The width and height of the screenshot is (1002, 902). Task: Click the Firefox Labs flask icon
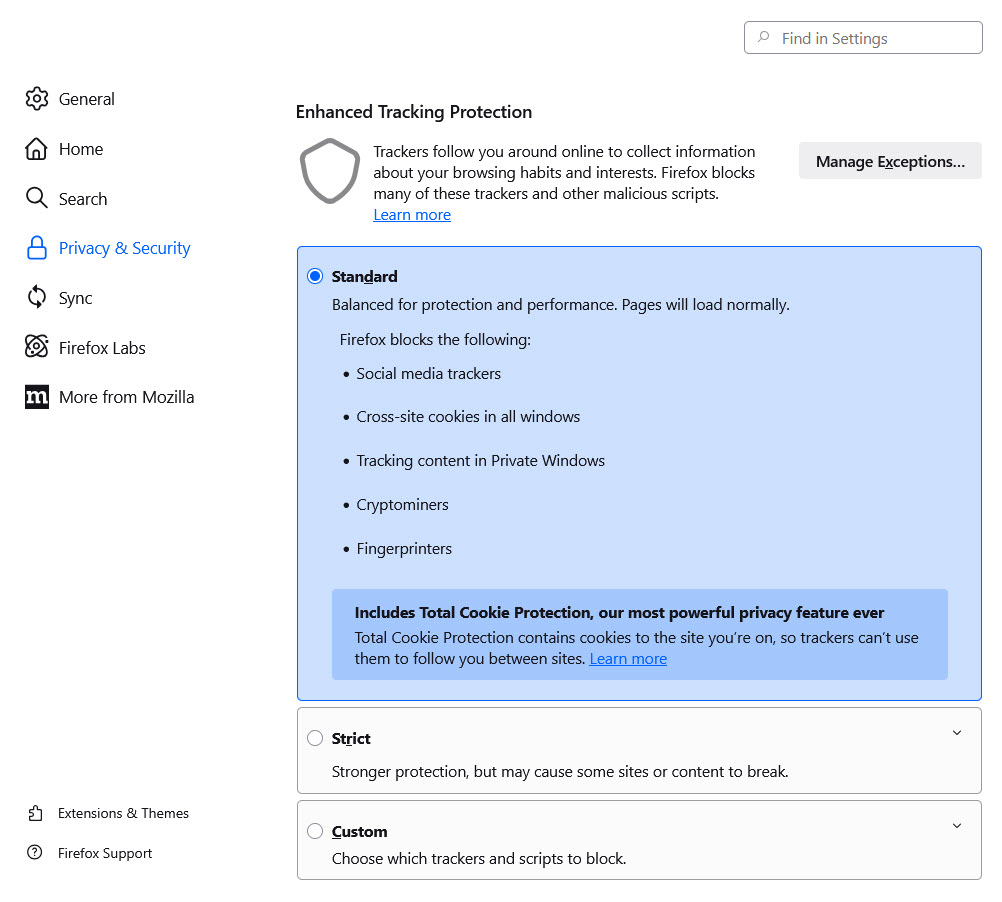tap(36, 347)
